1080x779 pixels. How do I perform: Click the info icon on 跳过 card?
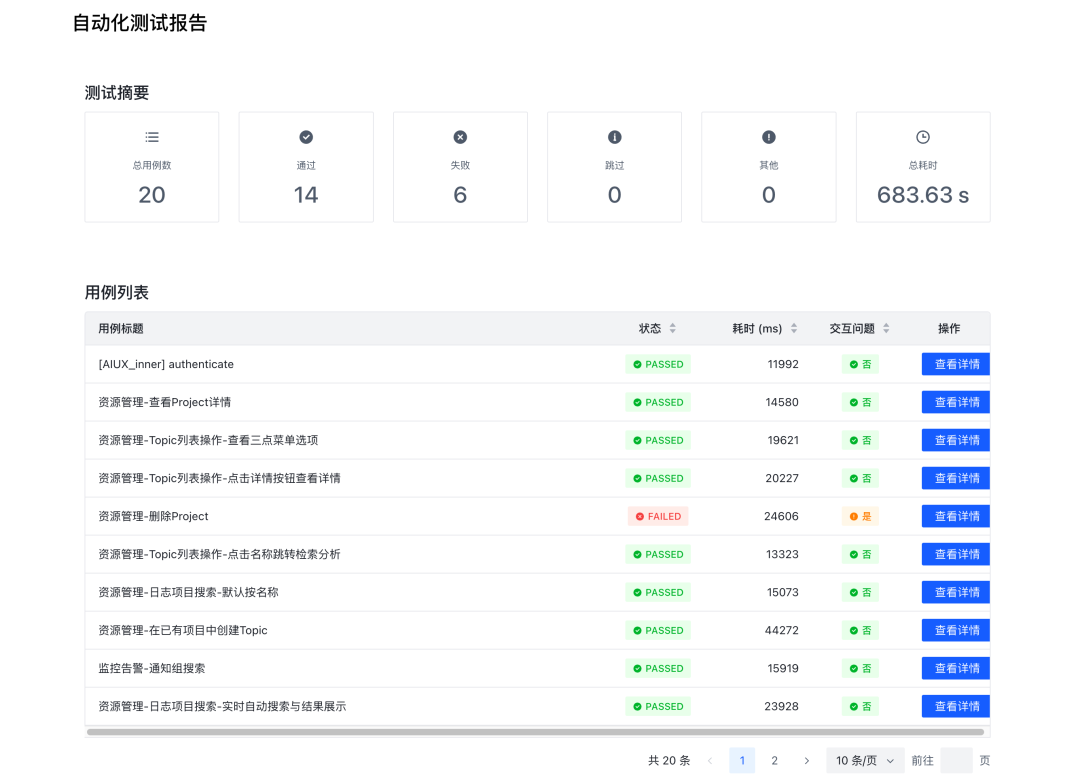(x=614, y=137)
